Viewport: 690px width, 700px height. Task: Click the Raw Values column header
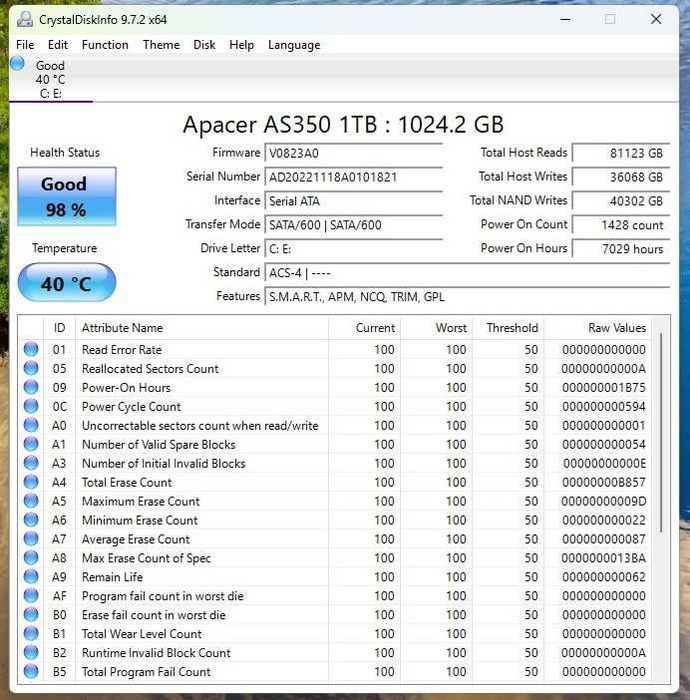pos(598,328)
